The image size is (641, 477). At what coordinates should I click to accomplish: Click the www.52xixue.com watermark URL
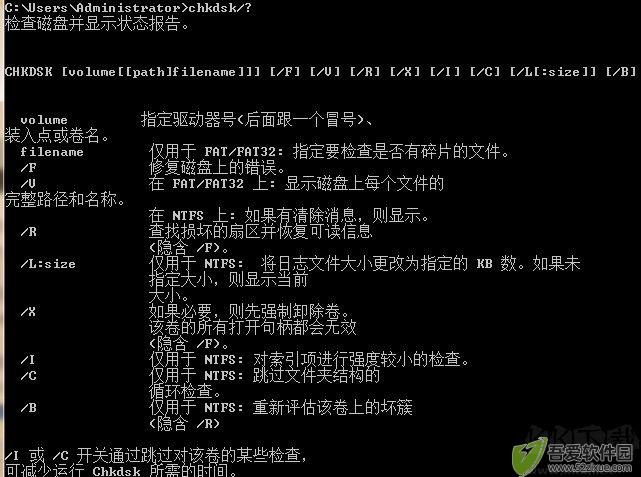coord(589,468)
